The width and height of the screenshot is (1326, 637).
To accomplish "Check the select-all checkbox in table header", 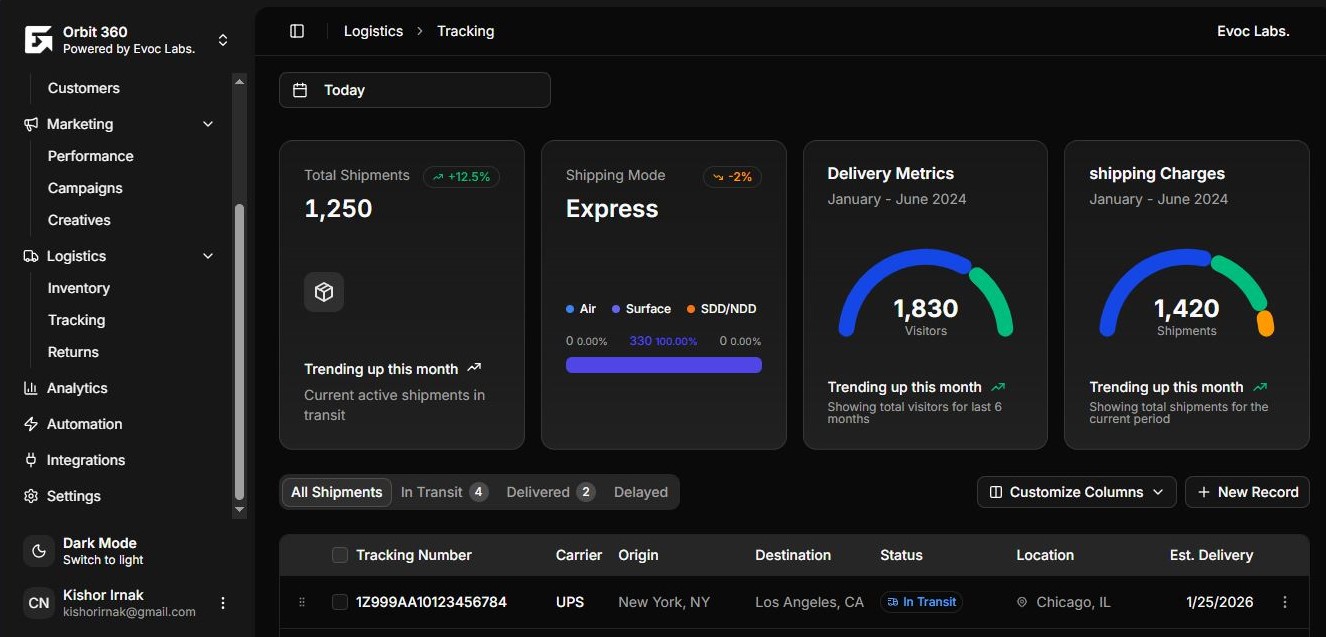I will point(340,555).
